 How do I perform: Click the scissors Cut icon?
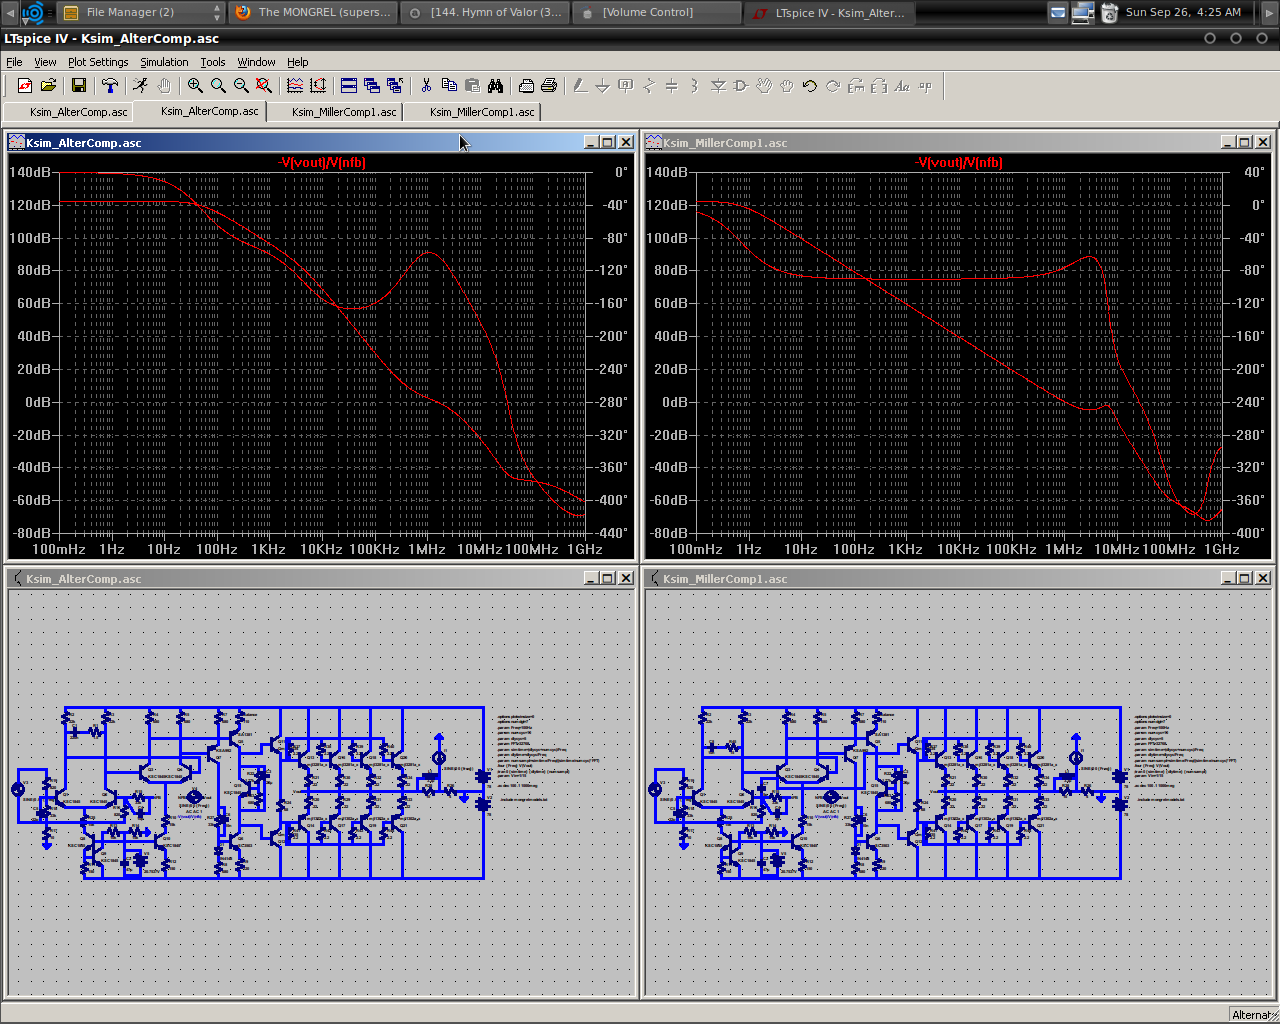[x=426, y=86]
